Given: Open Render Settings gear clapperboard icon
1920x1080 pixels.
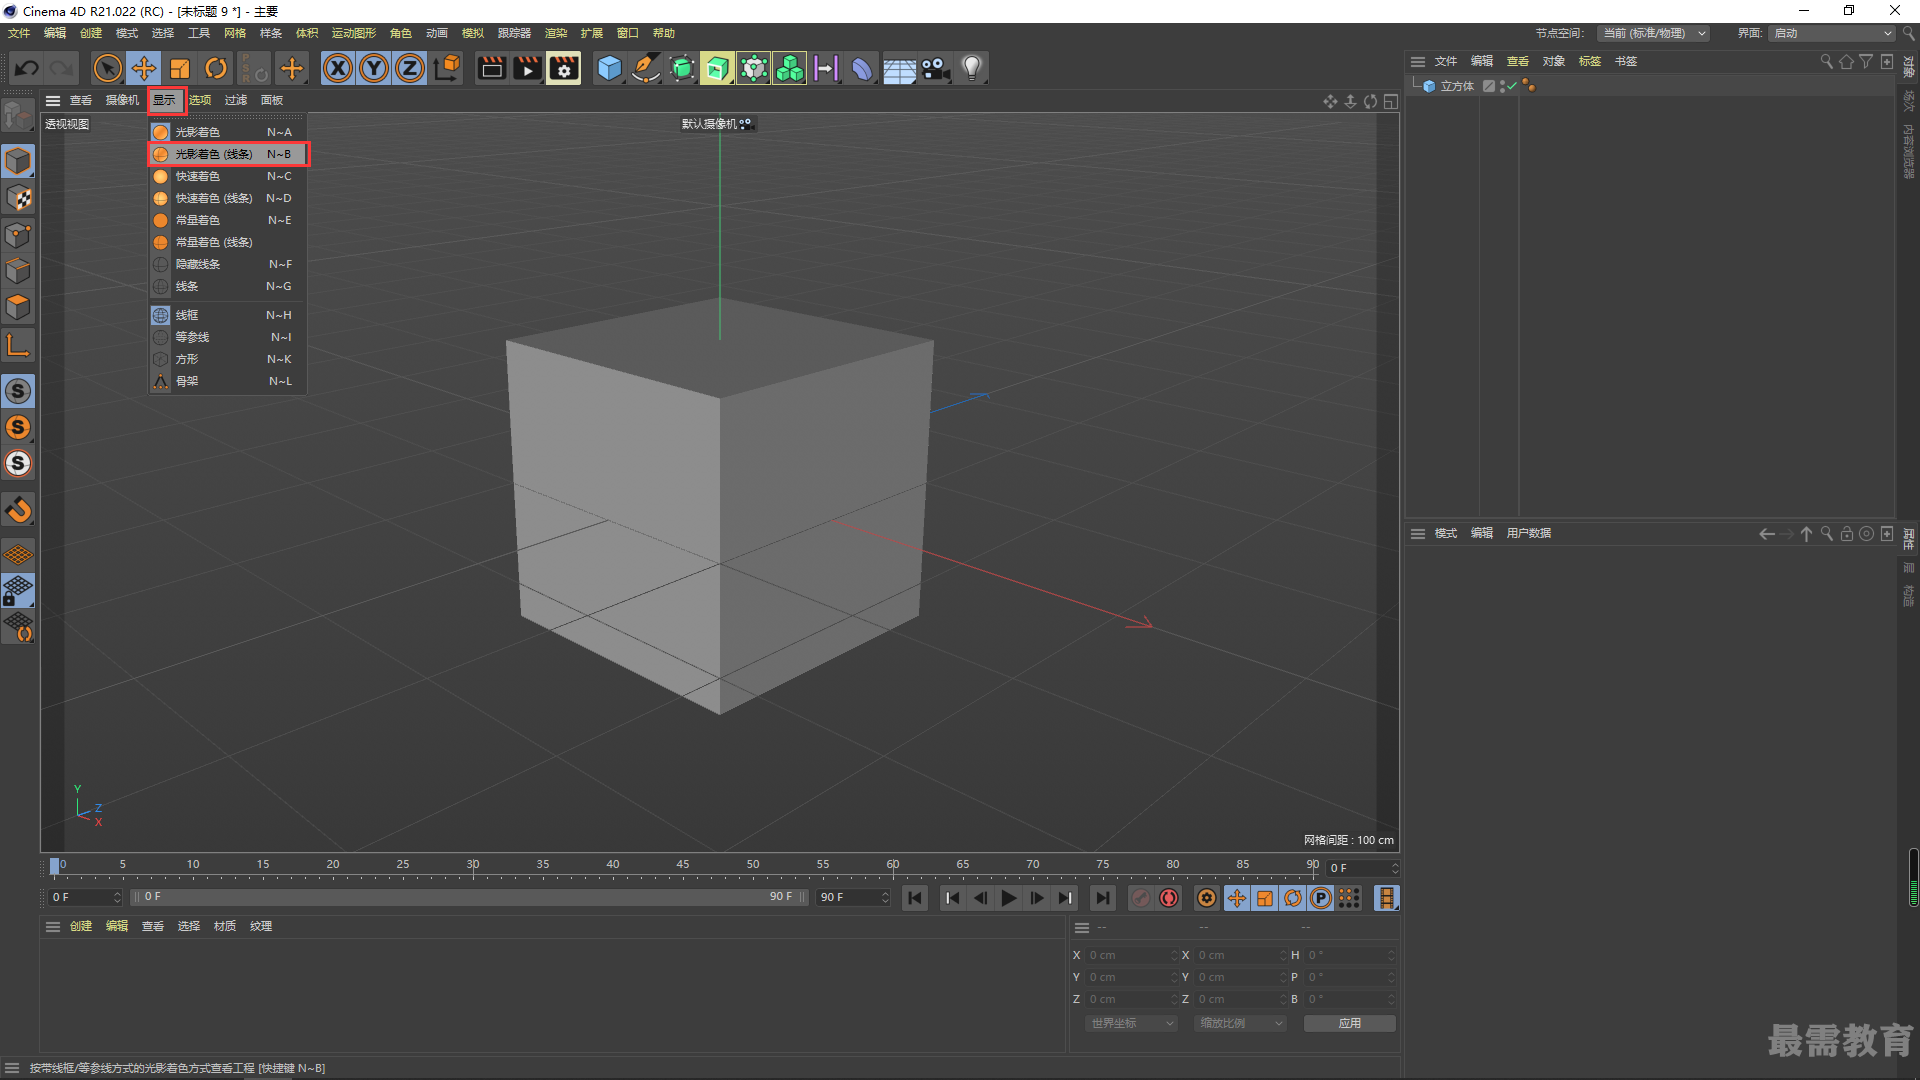Looking at the screenshot, I should (x=564, y=68).
